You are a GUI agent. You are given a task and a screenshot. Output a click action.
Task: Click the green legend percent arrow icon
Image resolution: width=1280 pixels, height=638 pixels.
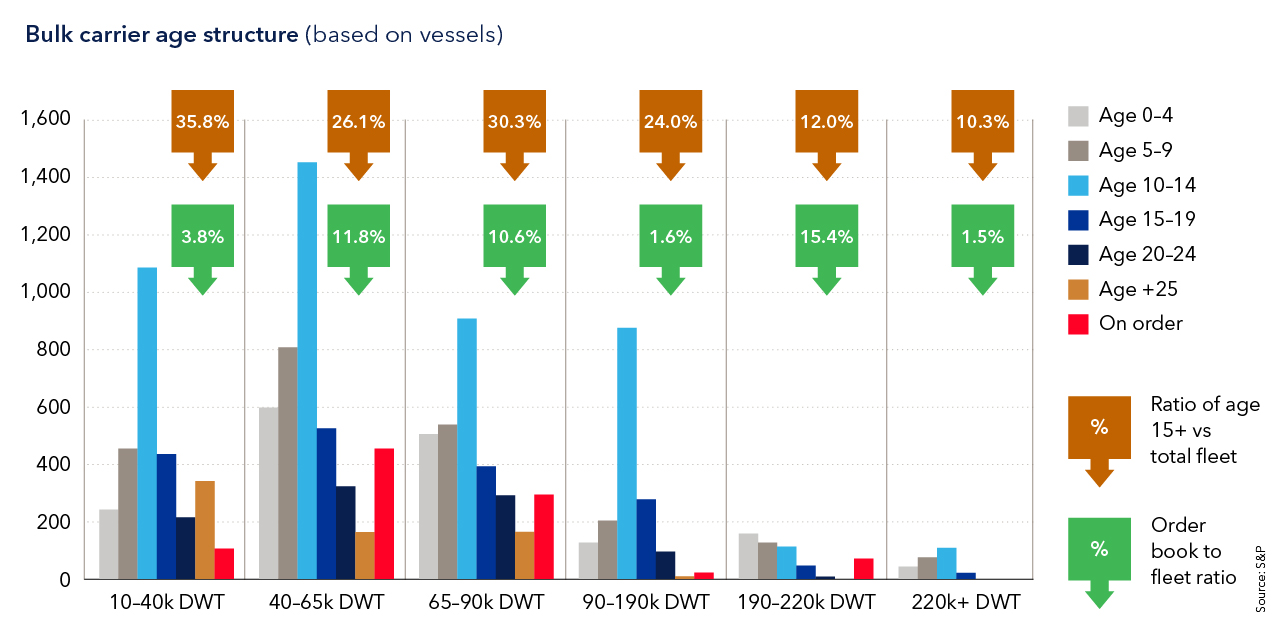tap(1099, 551)
